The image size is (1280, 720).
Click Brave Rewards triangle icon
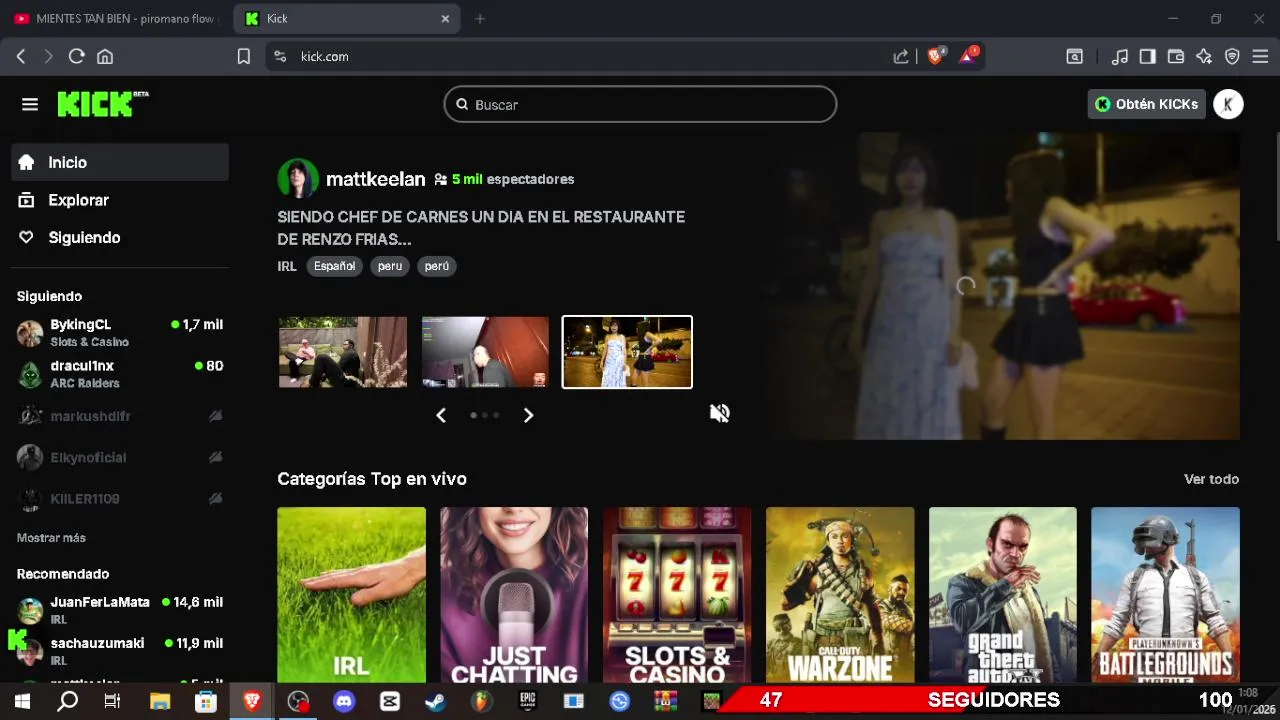(969, 56)
